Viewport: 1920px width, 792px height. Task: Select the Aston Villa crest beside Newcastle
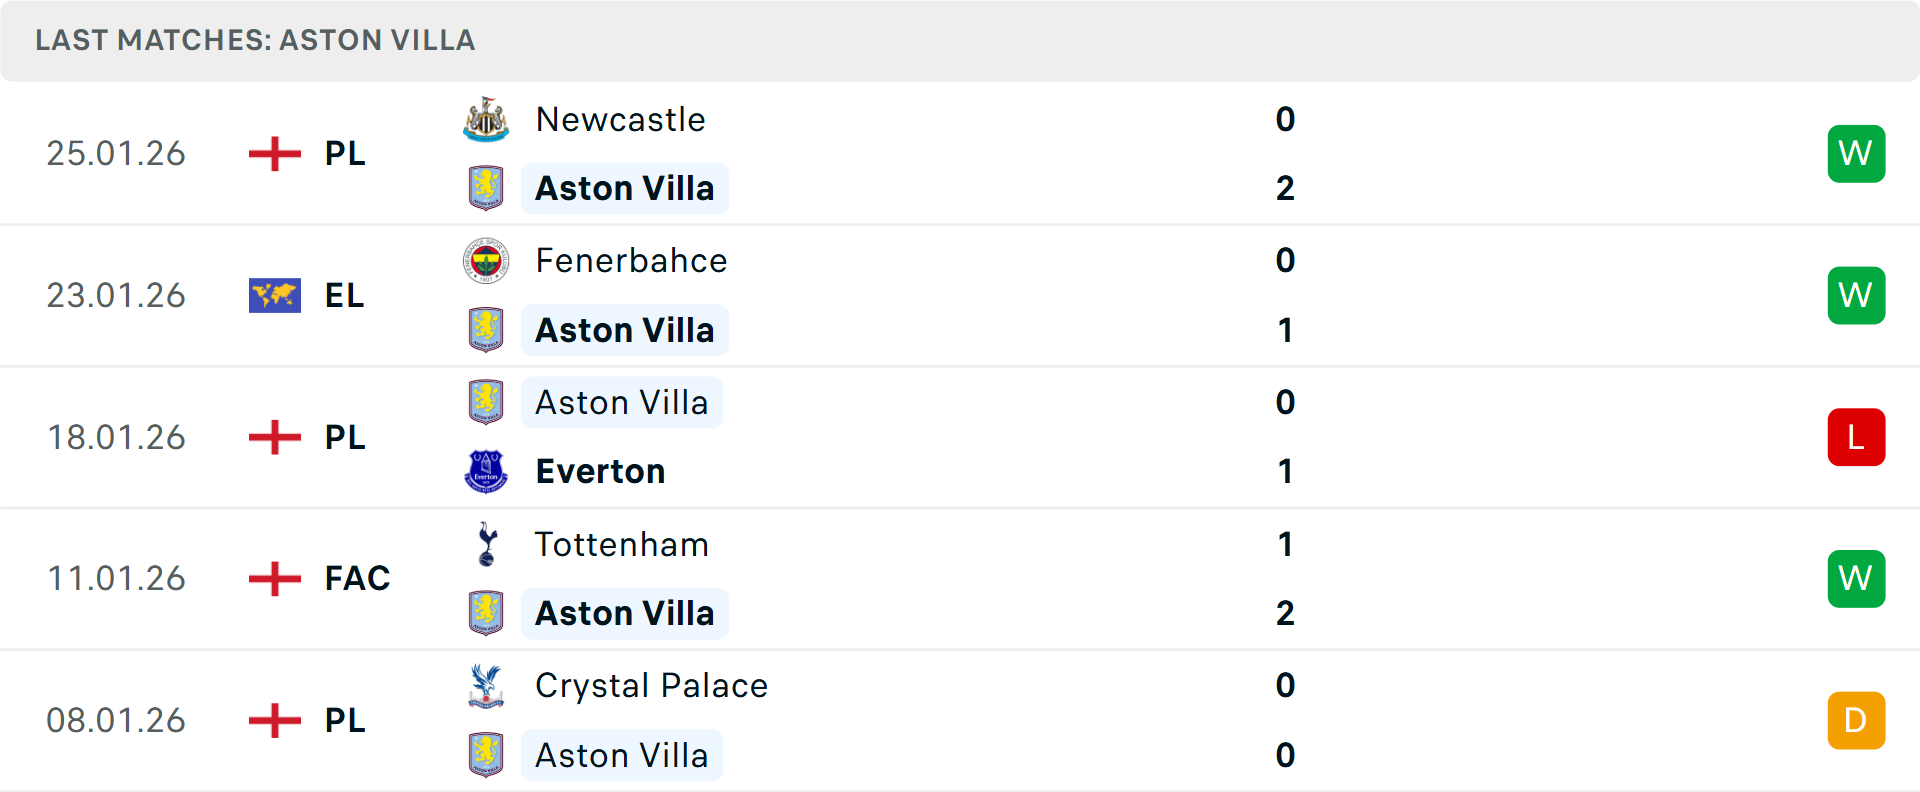(486, 187)
